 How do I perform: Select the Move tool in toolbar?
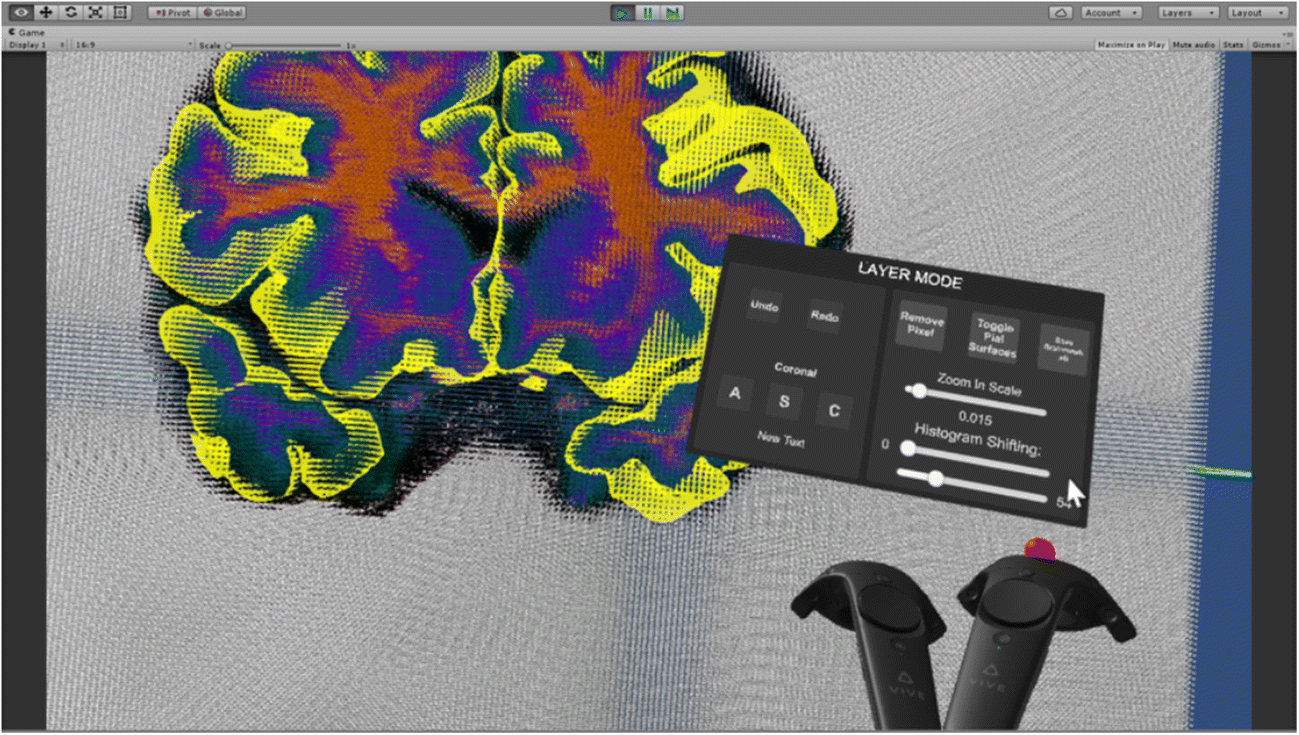[45, 13]
